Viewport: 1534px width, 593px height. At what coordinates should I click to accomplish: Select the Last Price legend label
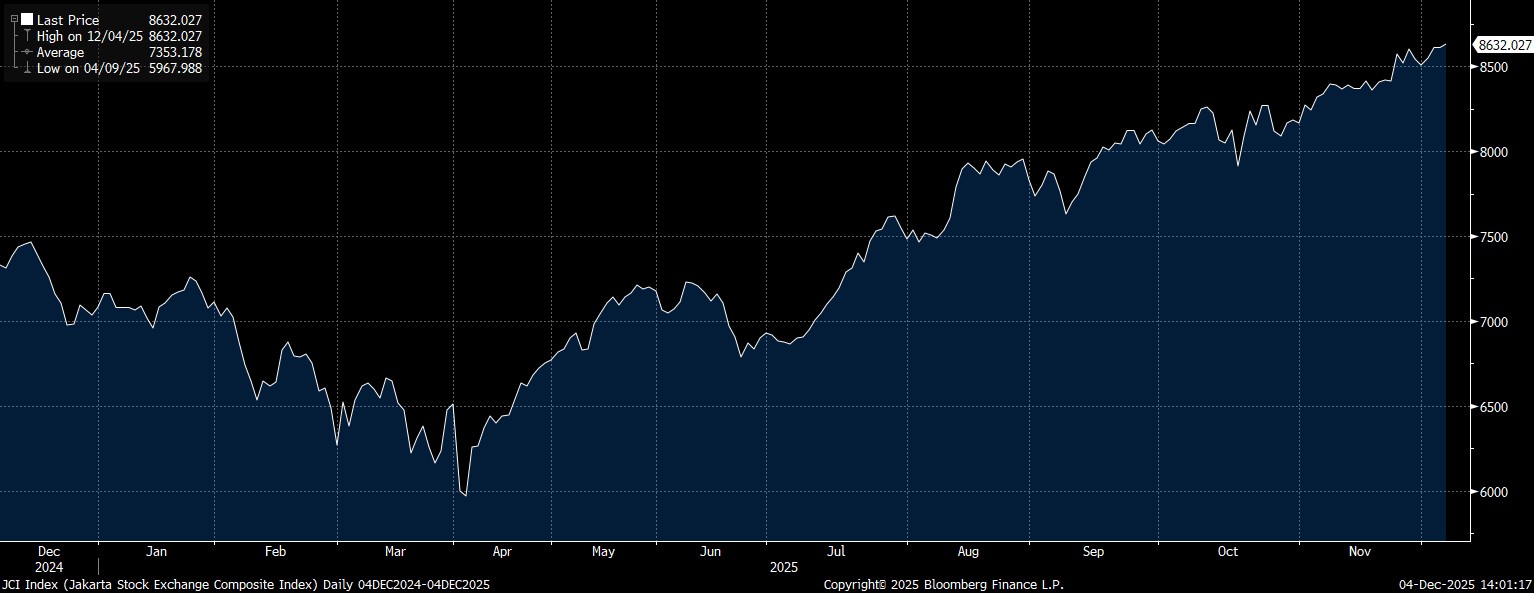[68, 20]
